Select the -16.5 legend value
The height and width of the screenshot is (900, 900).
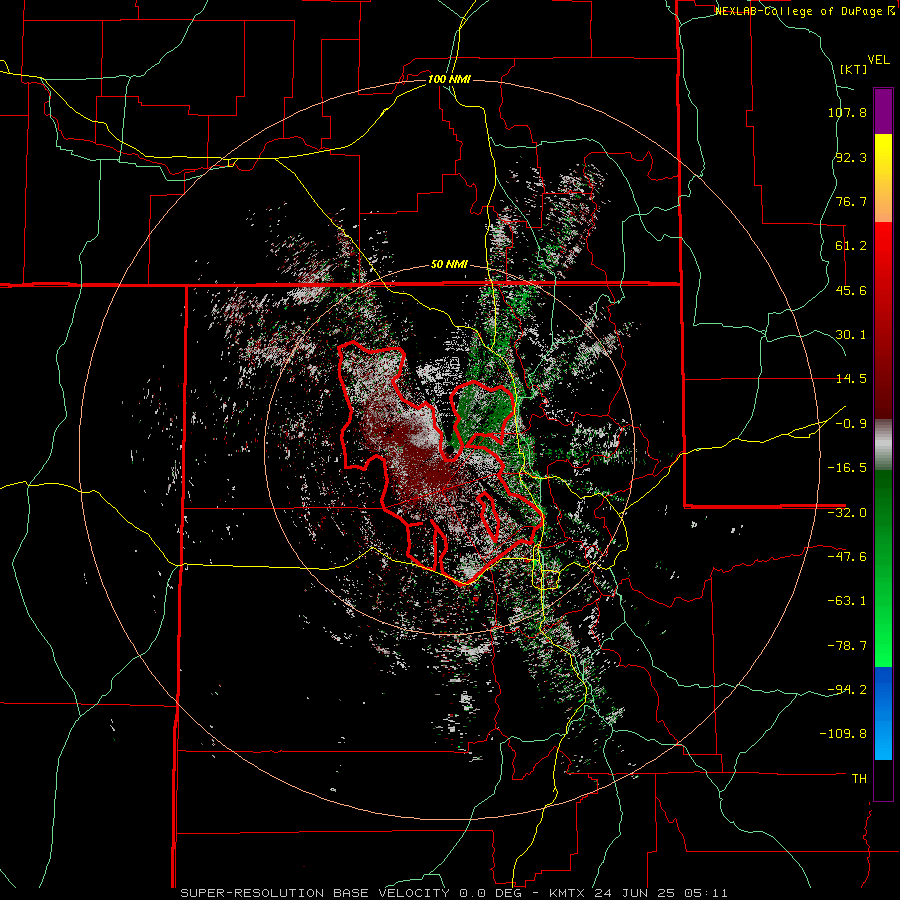click(847, 468)
